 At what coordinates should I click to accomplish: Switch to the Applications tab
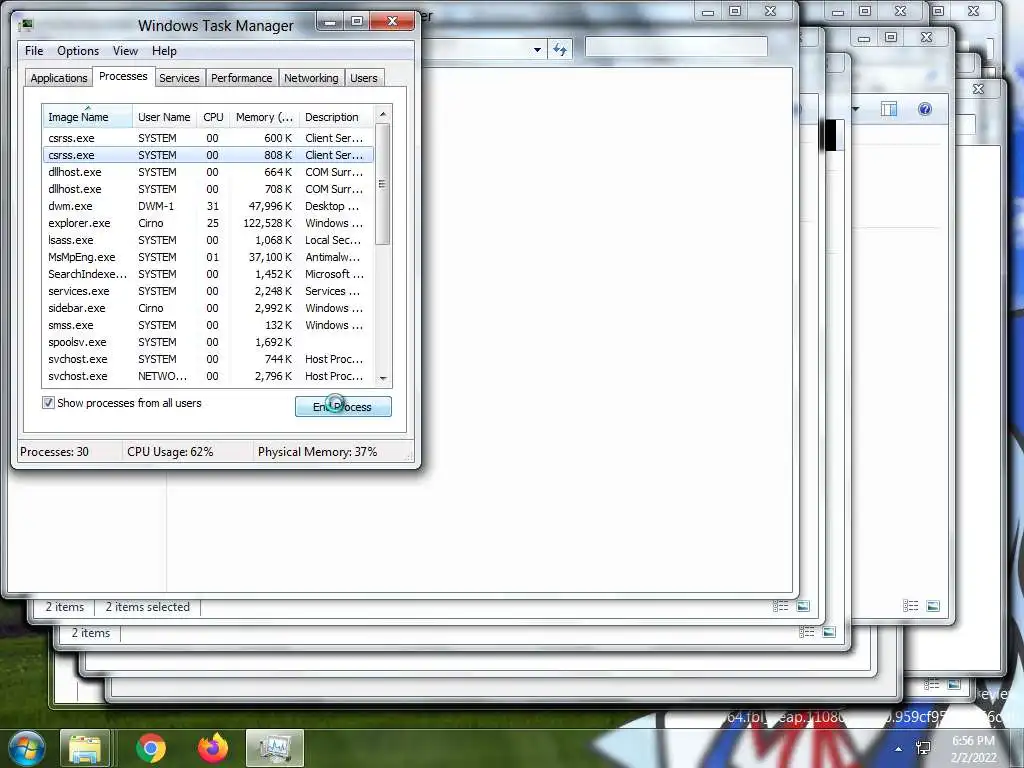tap(59, 78)
